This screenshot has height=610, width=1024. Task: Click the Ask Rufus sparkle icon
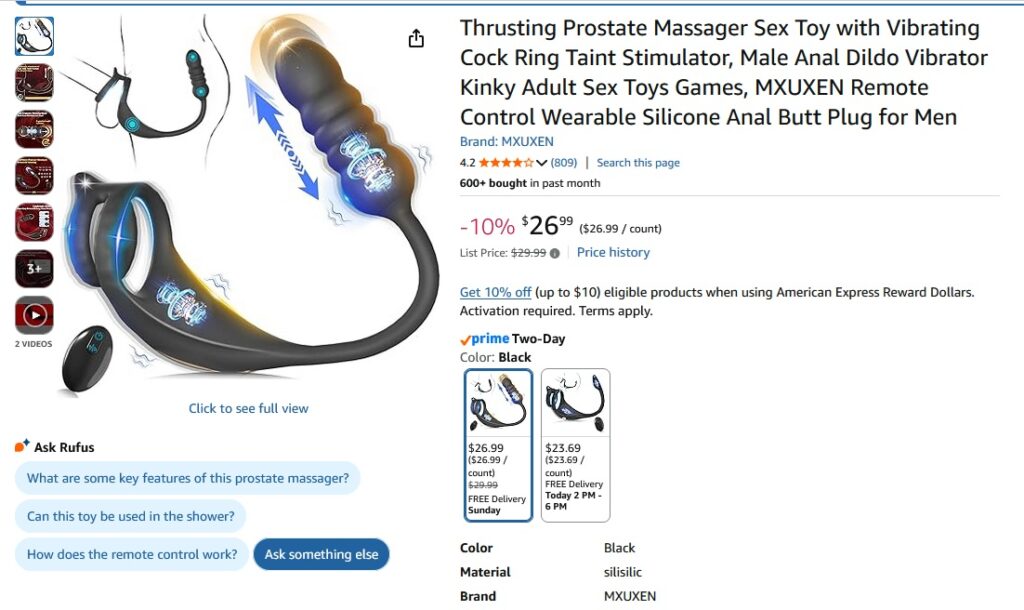coord(22,446)
